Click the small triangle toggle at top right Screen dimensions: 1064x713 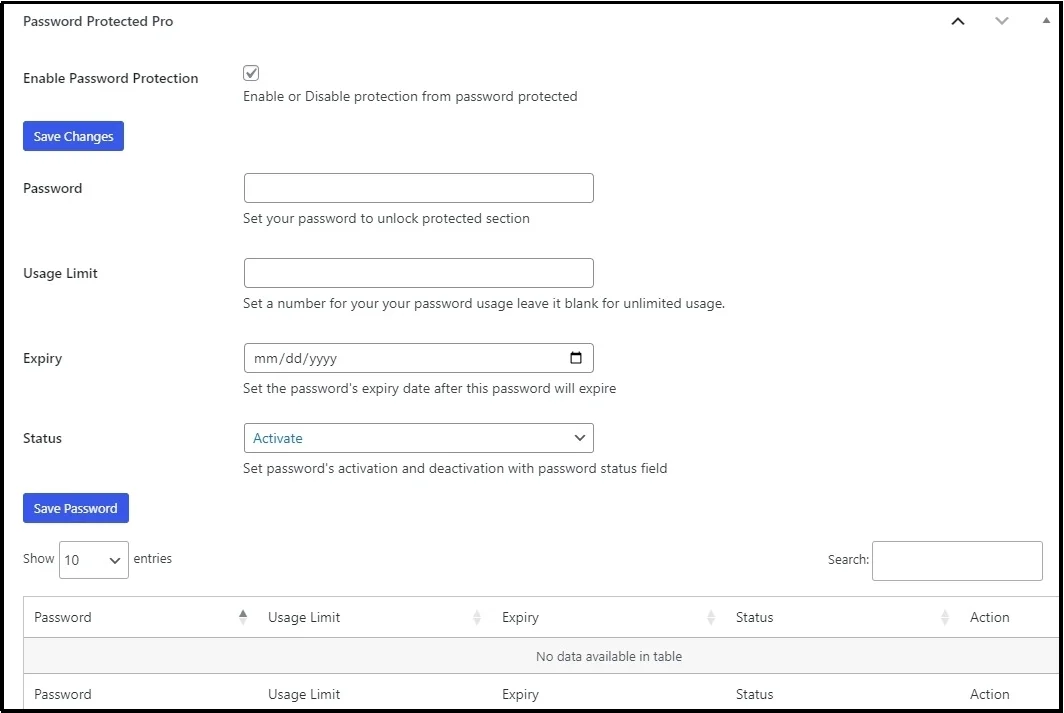pyautogui.click(x=1047, y=20)
